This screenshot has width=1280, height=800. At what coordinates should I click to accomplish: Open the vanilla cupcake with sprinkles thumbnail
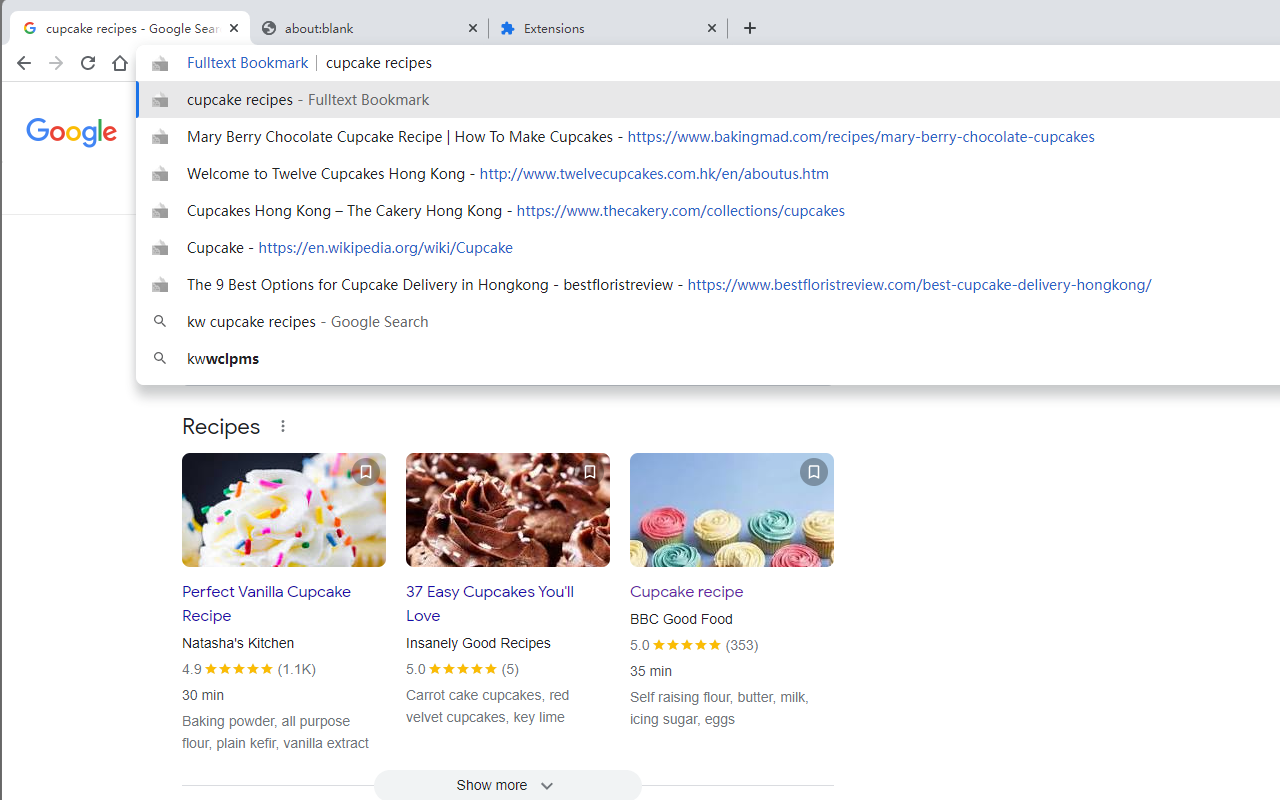pos(284,510)
